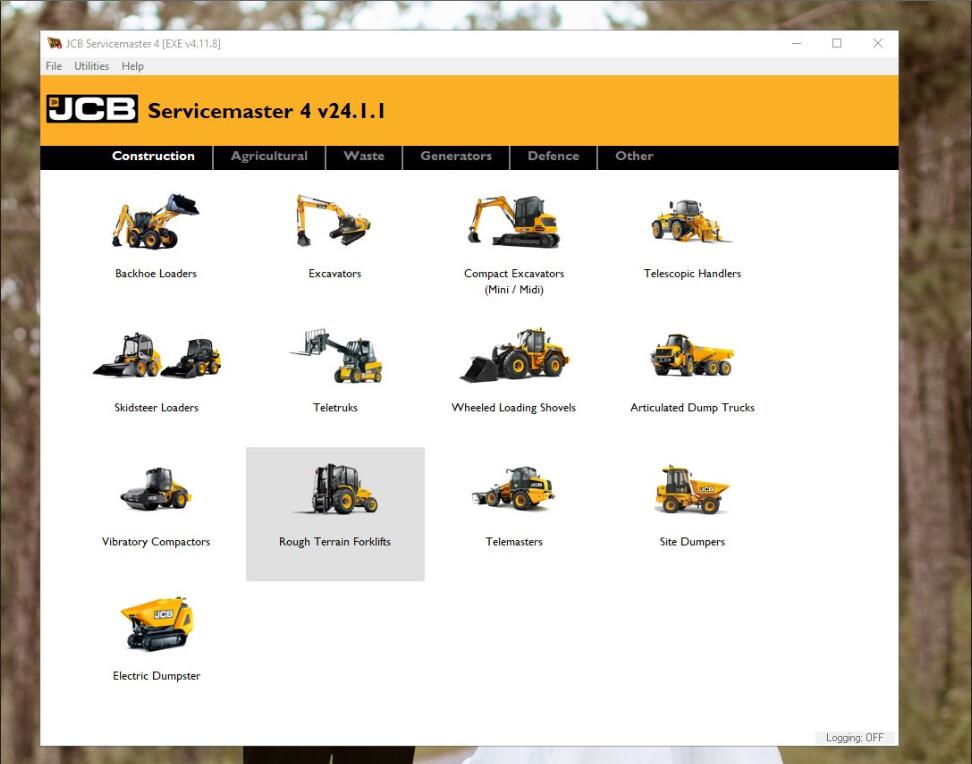Image resolution: width=972 pixels, height=764 pixels.
Task: Maximize the JCB Servicemaster window
Action: pyautogui.click(x=837, y=43)
